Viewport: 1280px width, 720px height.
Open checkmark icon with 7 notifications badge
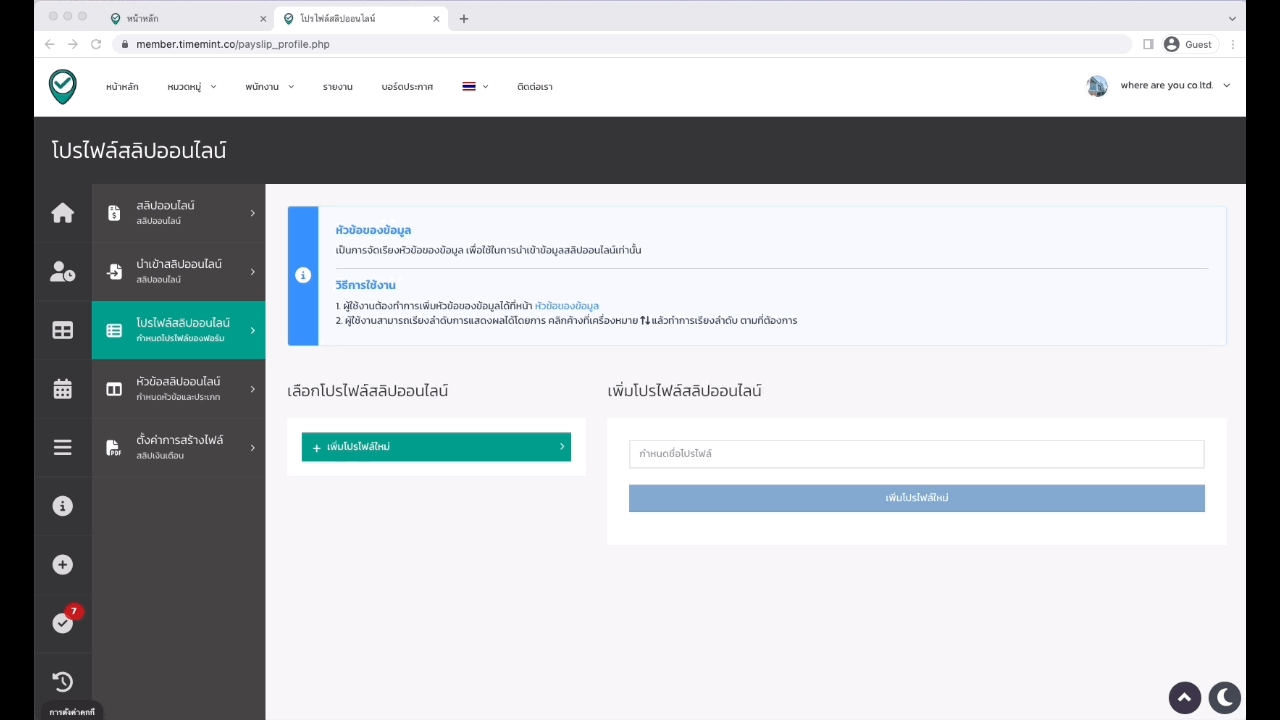coord(62,623)
